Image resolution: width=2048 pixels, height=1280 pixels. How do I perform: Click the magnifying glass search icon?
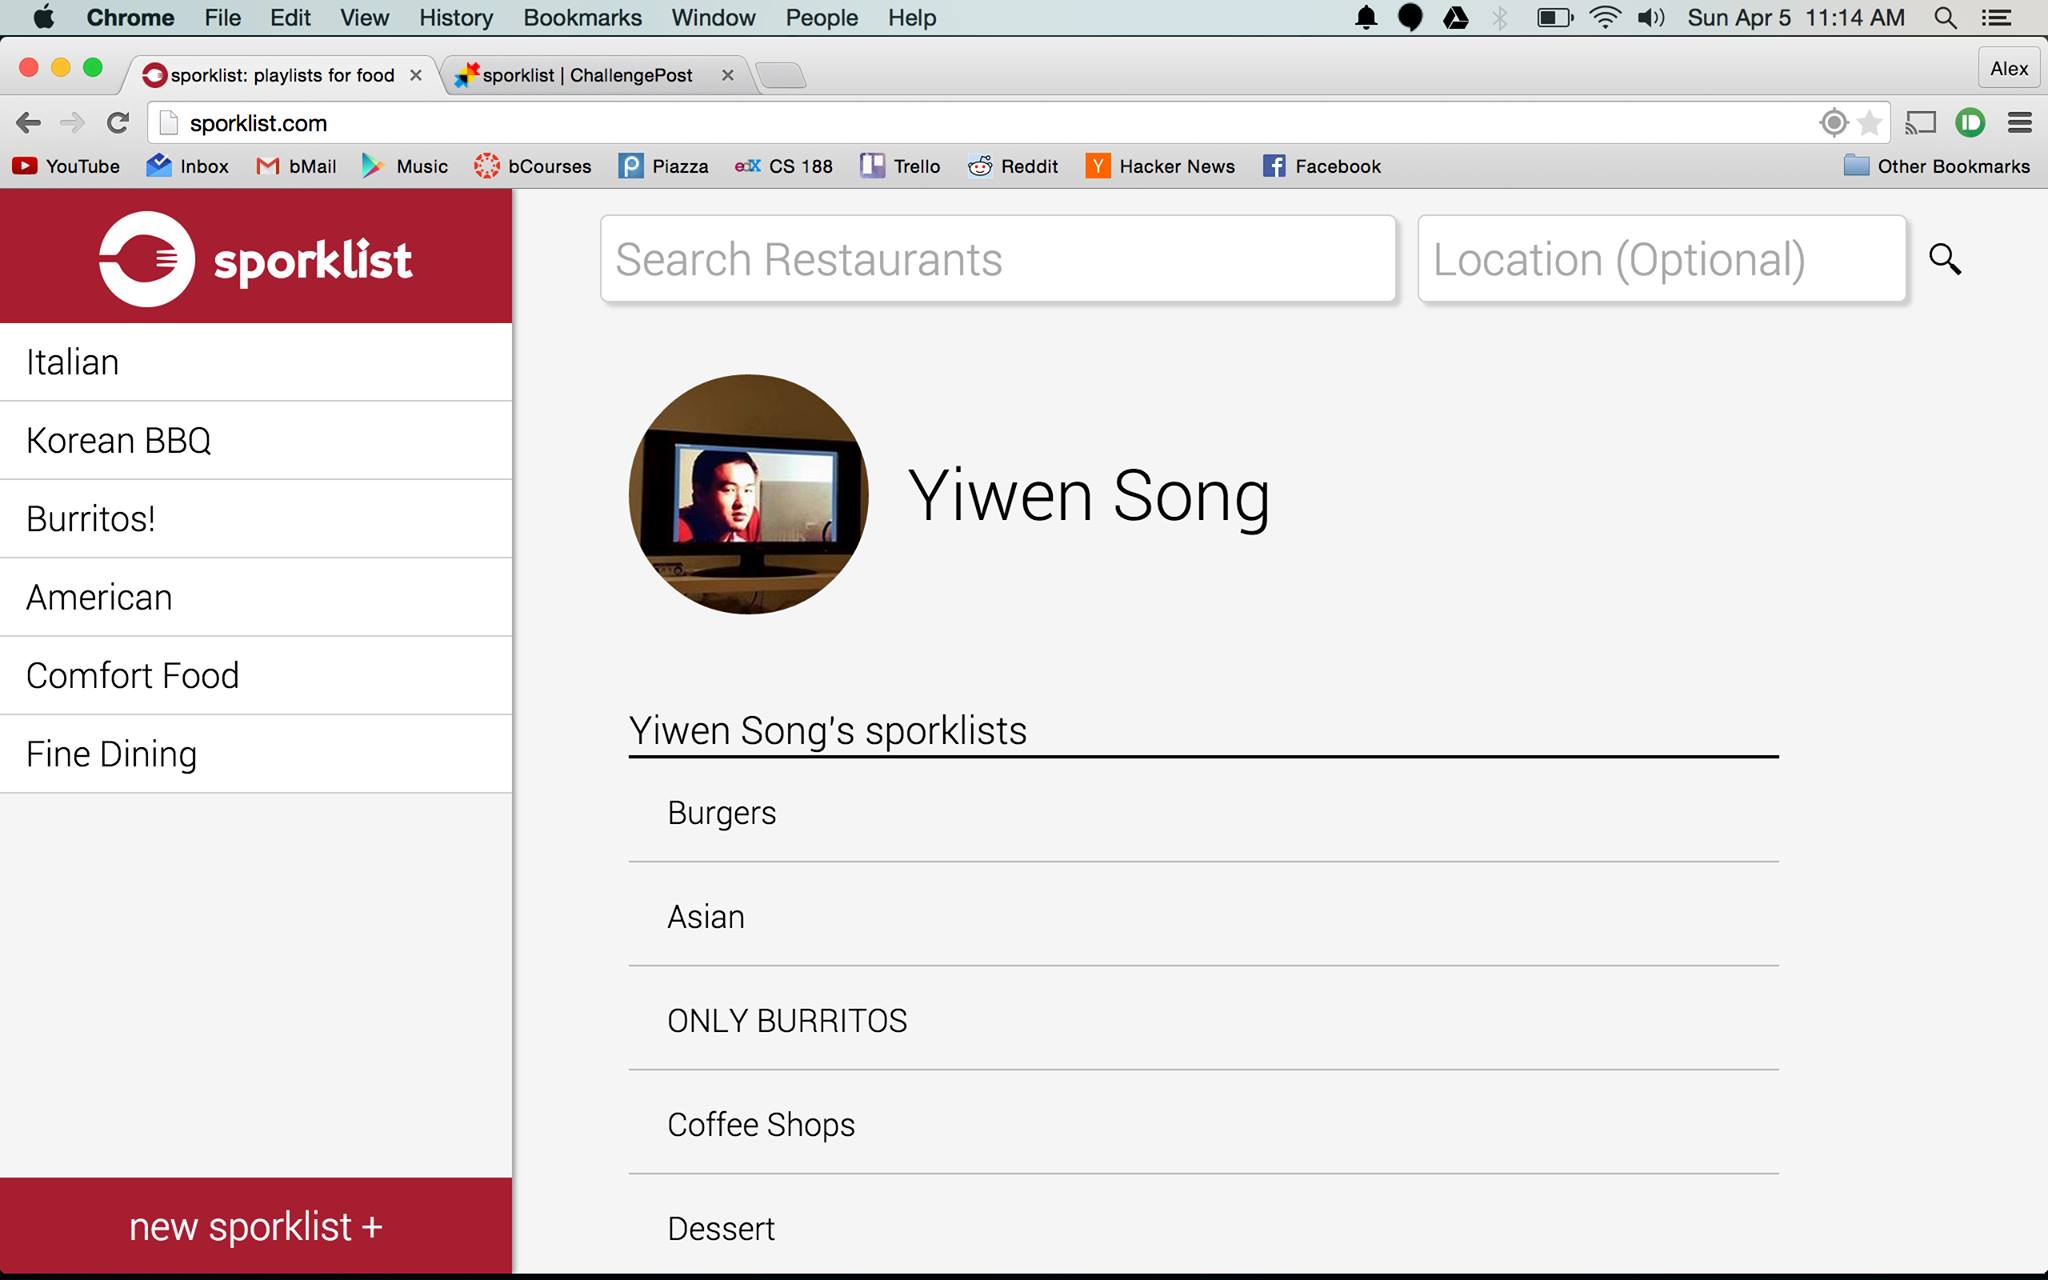[1944, 259]
